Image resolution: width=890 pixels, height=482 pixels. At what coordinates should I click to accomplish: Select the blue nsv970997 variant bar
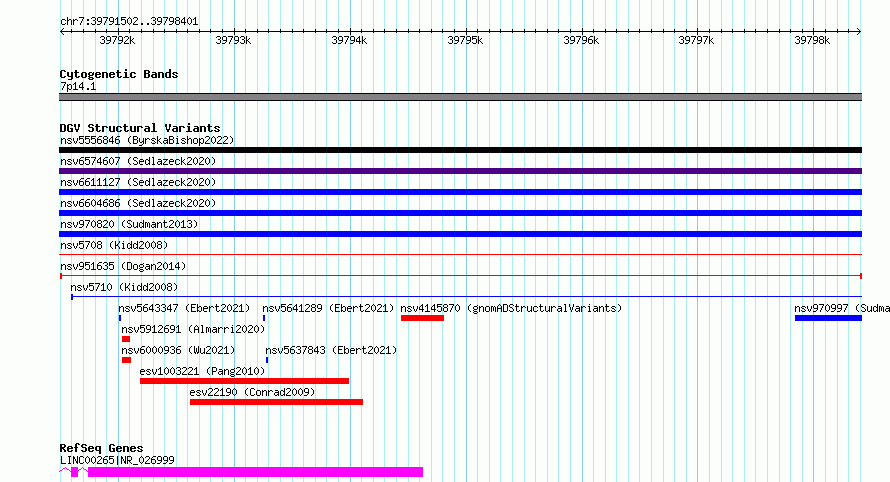point(828,318)
